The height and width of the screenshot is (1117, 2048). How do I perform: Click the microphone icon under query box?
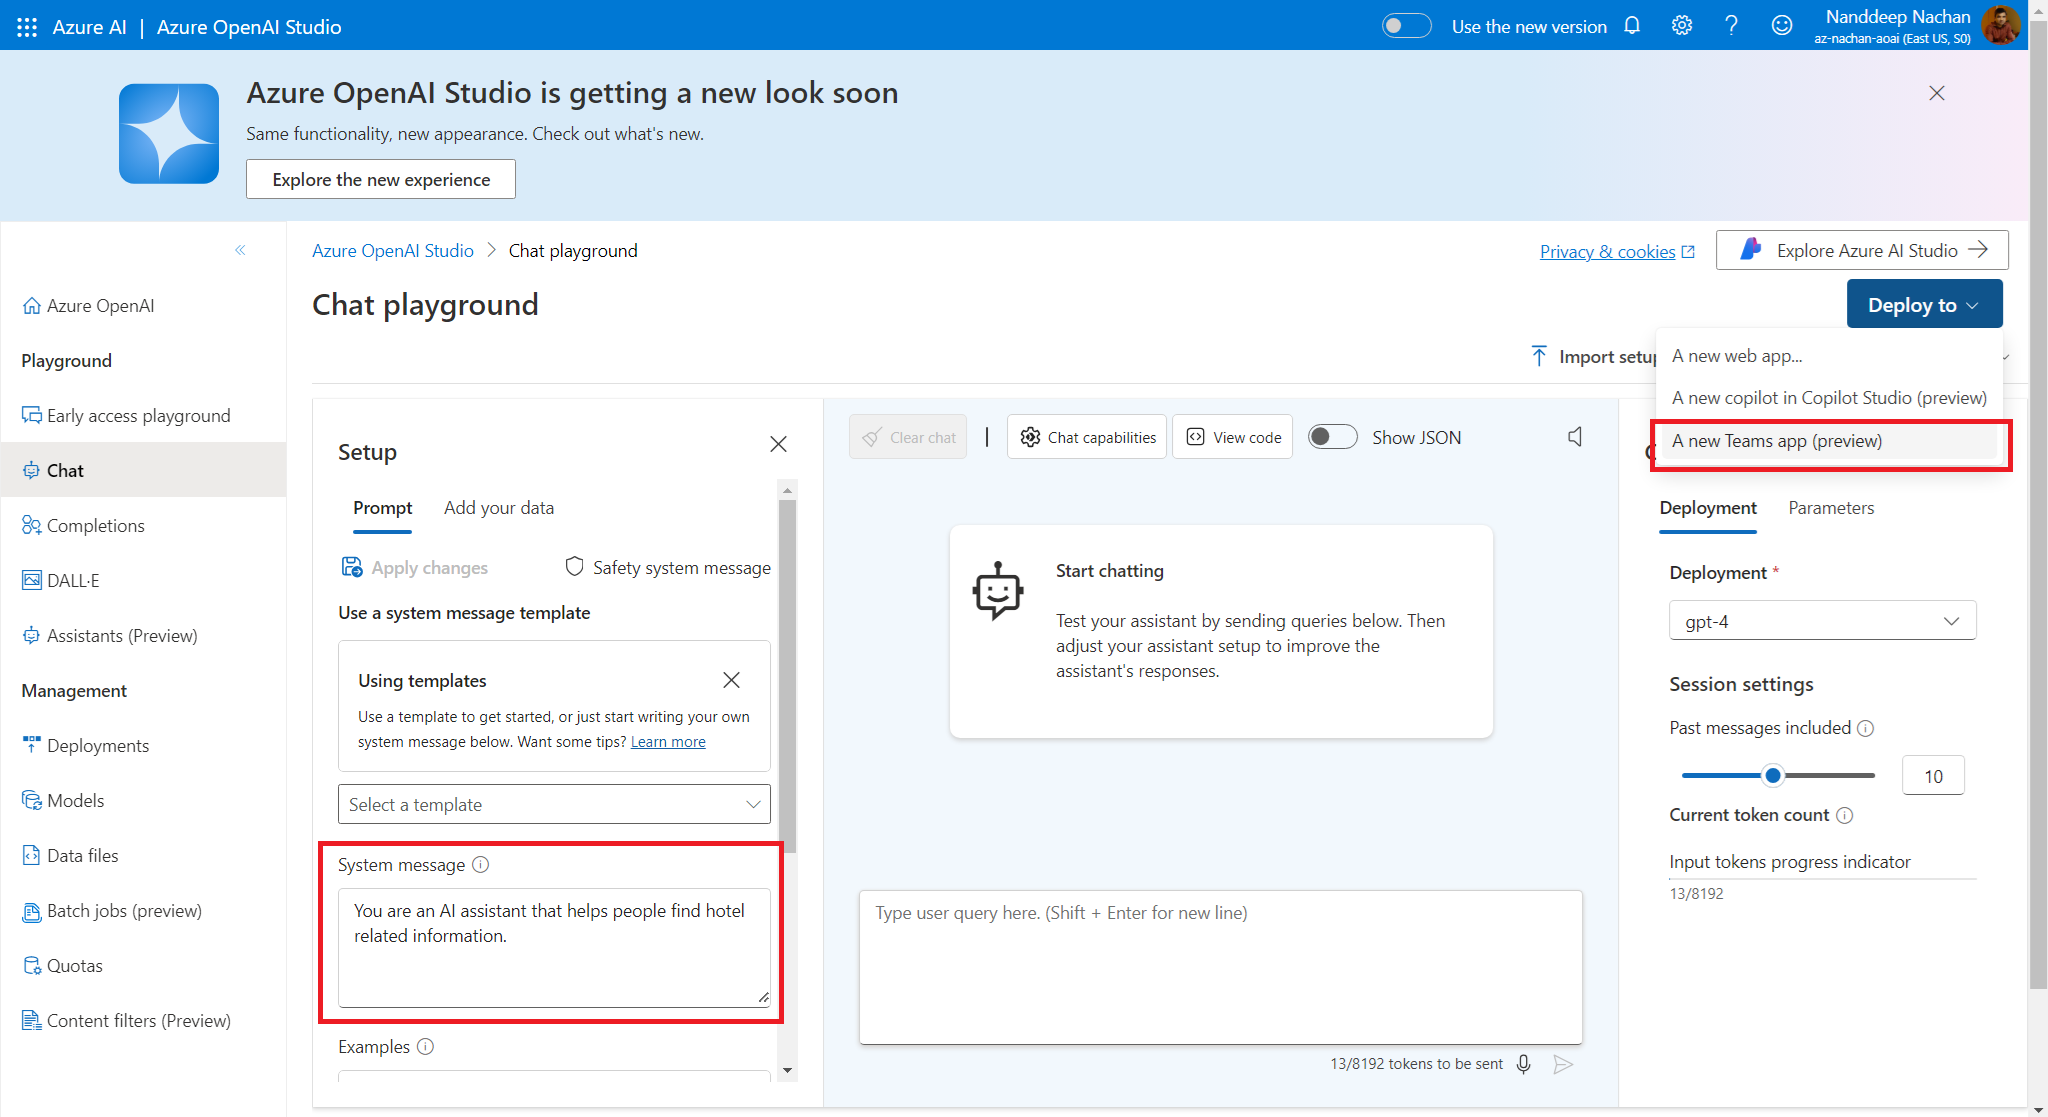click(x=1523, y=1064)
